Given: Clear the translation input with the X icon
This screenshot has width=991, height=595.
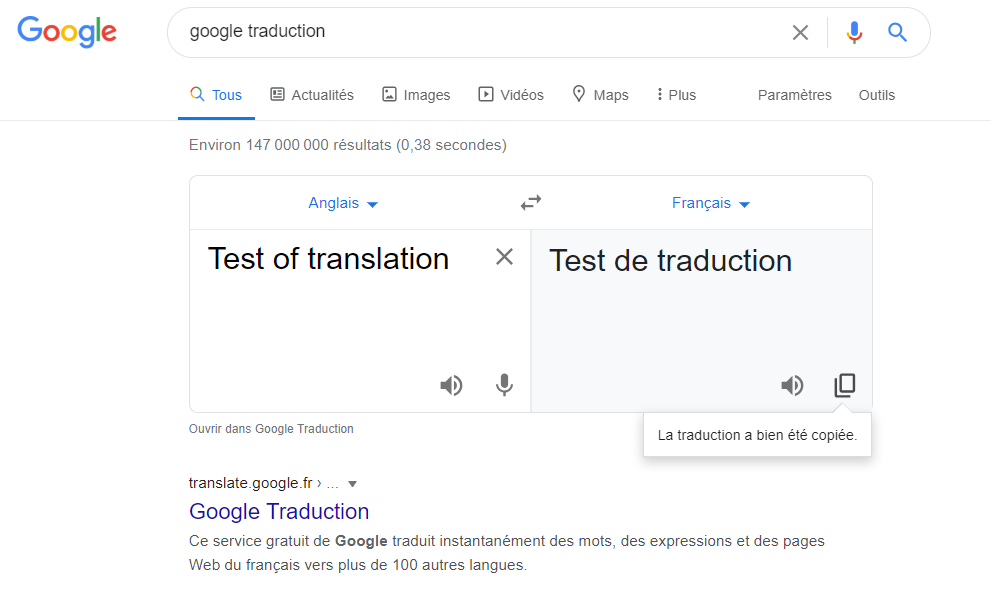Looking at the screenshot, I should 504,257.
